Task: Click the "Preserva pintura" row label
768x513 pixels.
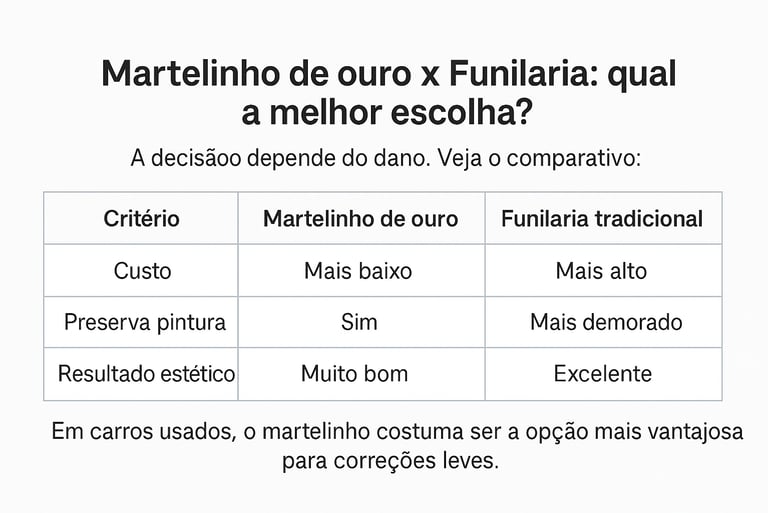Action: pos(144,322)
